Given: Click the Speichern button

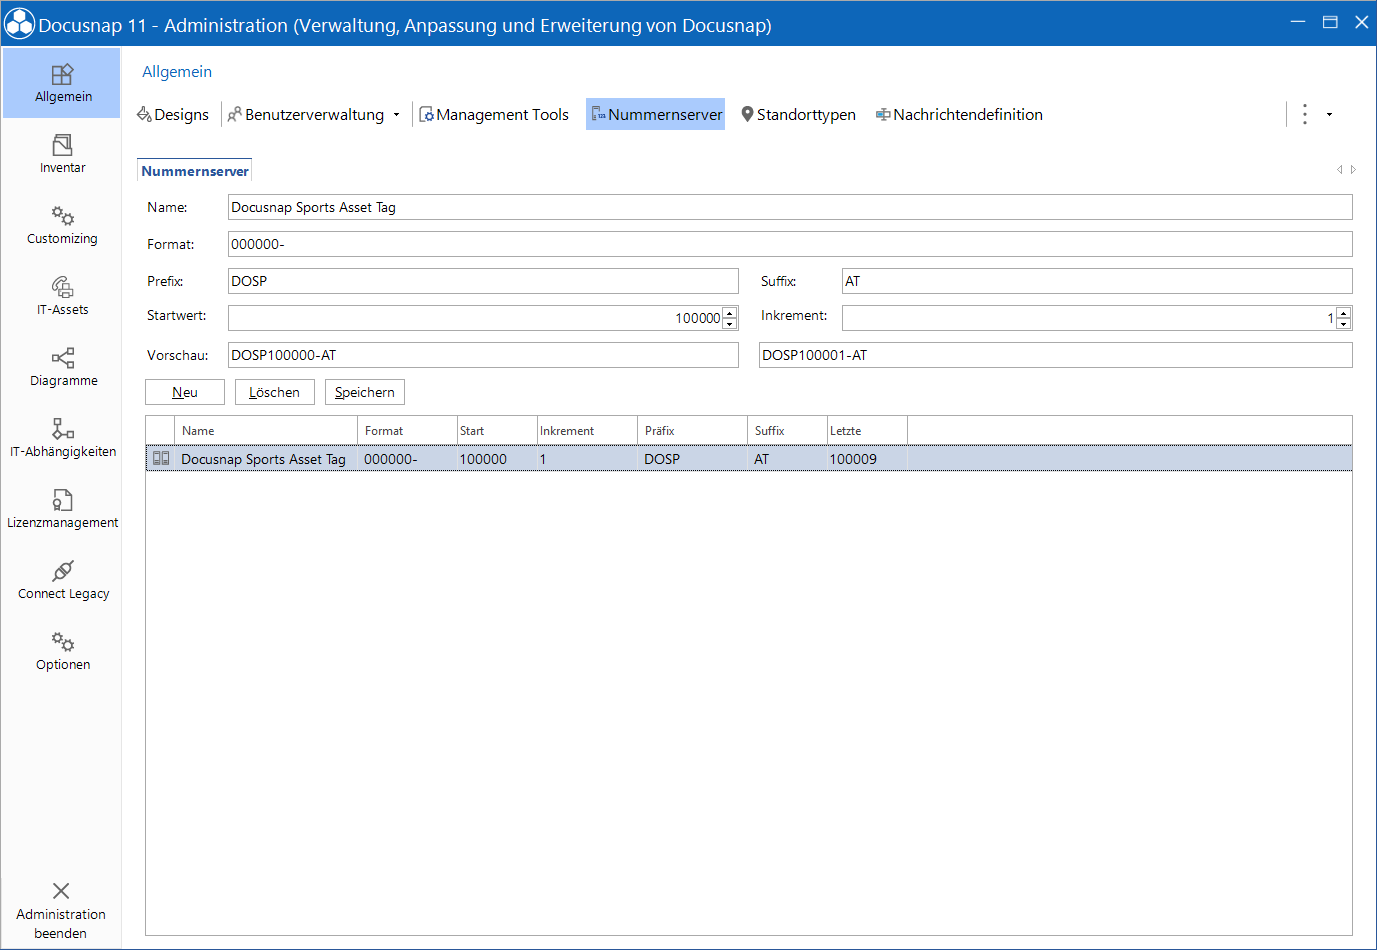Looking at the screenshot, I should [x=365, y=392].
